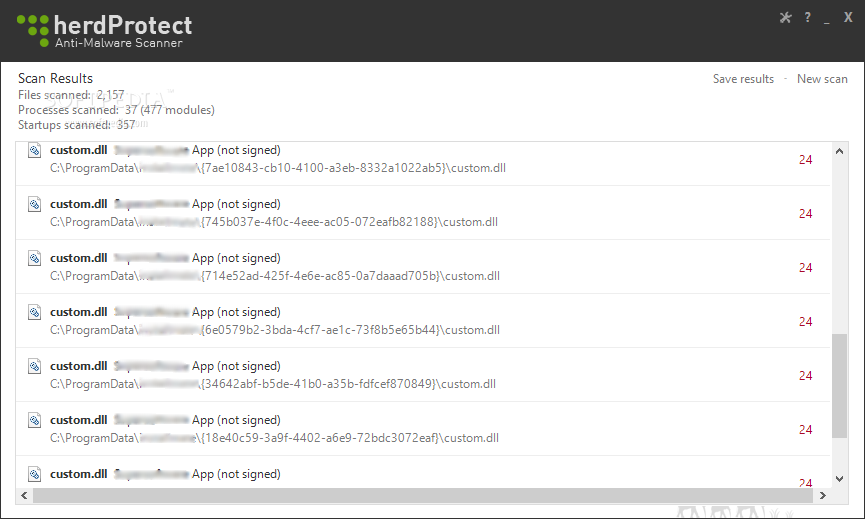Click file icon for 6e0579b2 custom.dll
This screenshot has height=519, width=865.
click(x=35, y=312)
